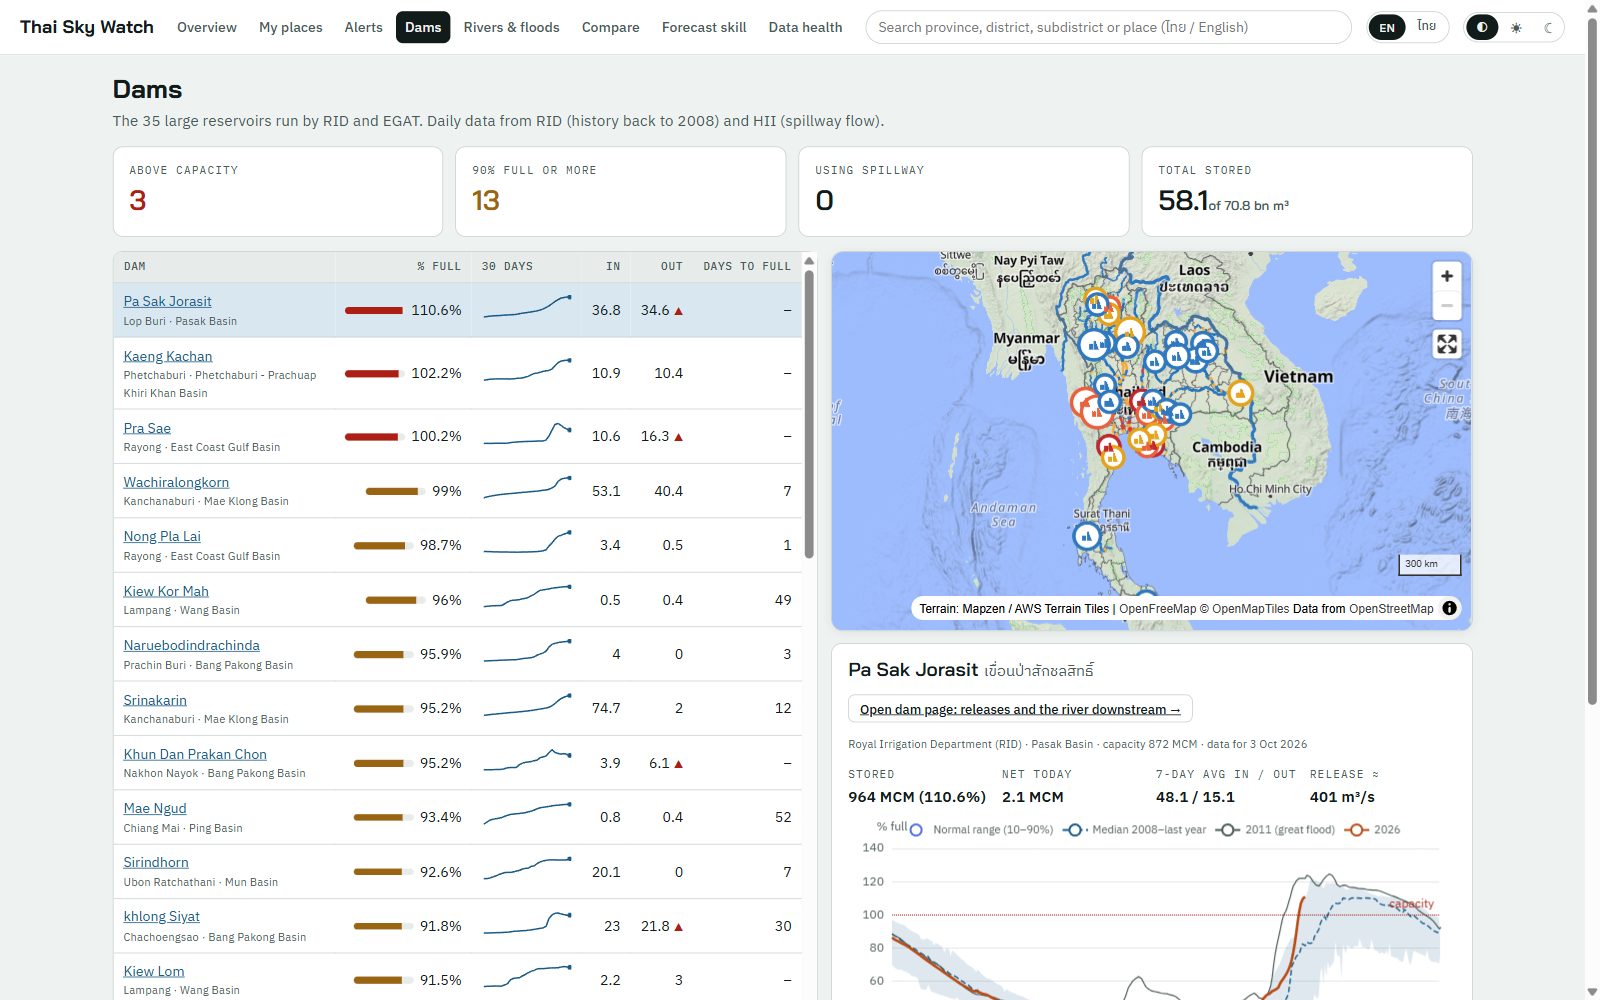This screenshot has width=1600, height=1000.
Task: Click the Pra Sae 30-day sparkline
Action: pyautogui.click(x=527, y=436)
